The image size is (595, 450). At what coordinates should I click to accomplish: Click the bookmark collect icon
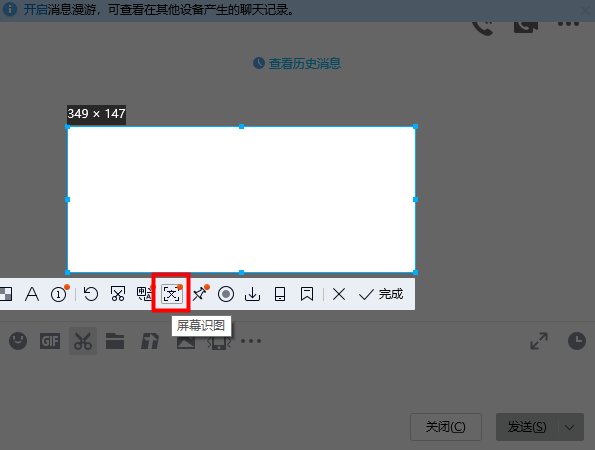307,294
